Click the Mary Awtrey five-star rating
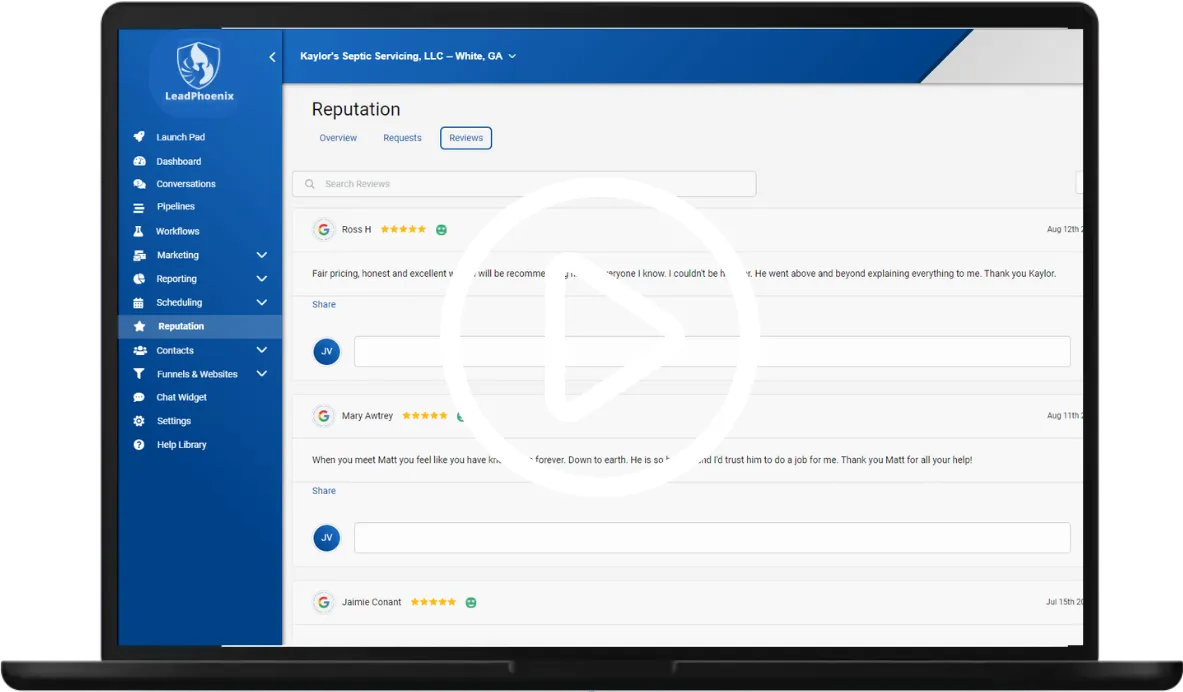The width and height of the screenshot is (1183, 692). click(x=425, y=416)
